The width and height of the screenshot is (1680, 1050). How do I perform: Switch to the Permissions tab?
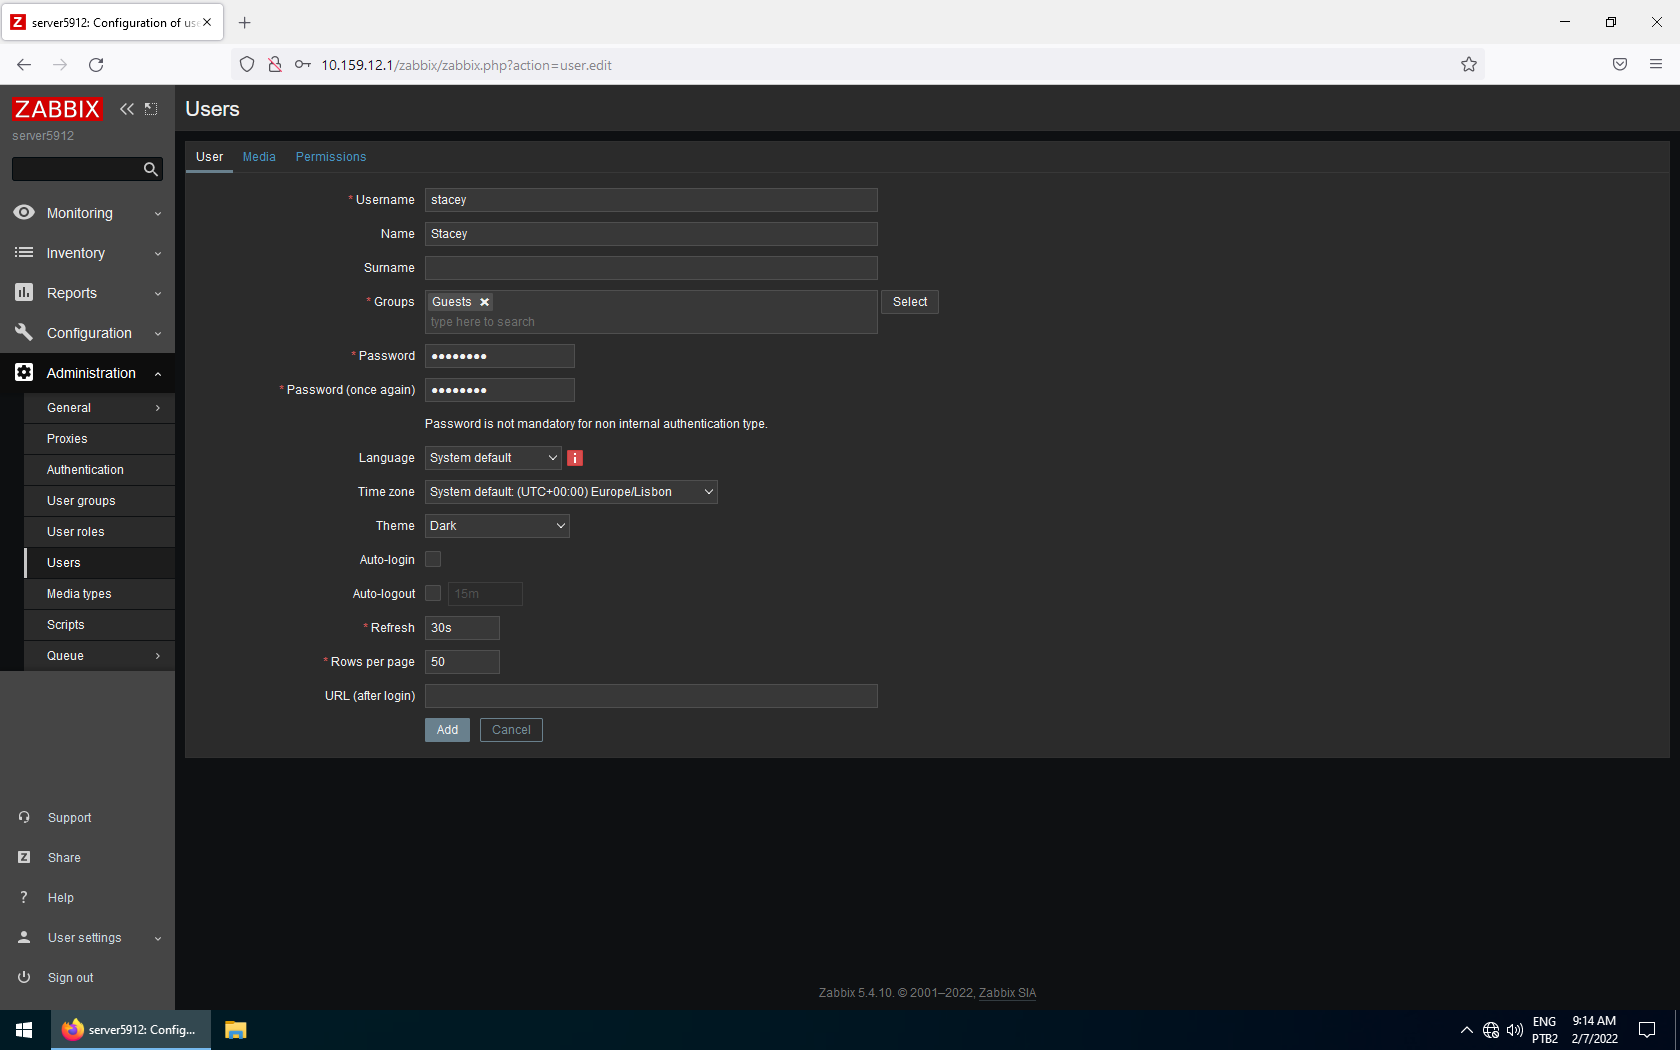tap(331, 157)
